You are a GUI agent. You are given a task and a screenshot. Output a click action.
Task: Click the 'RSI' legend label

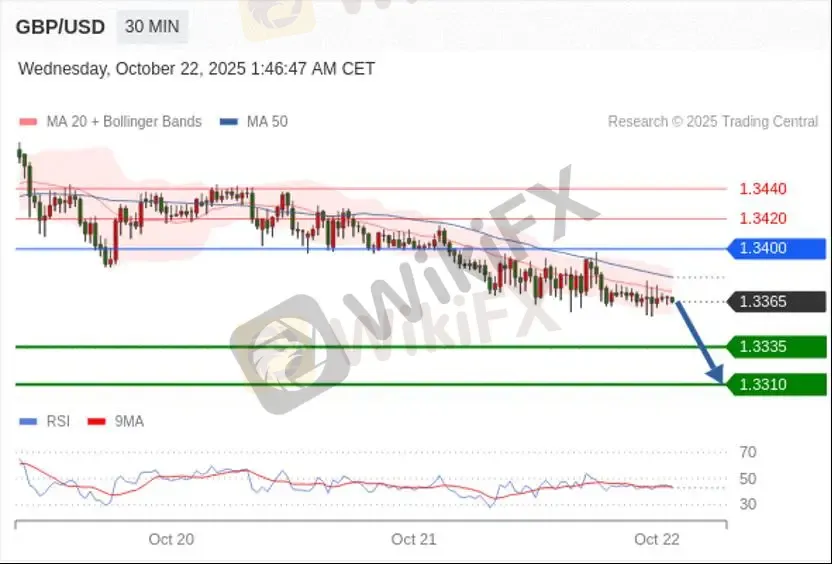(58, 422)
